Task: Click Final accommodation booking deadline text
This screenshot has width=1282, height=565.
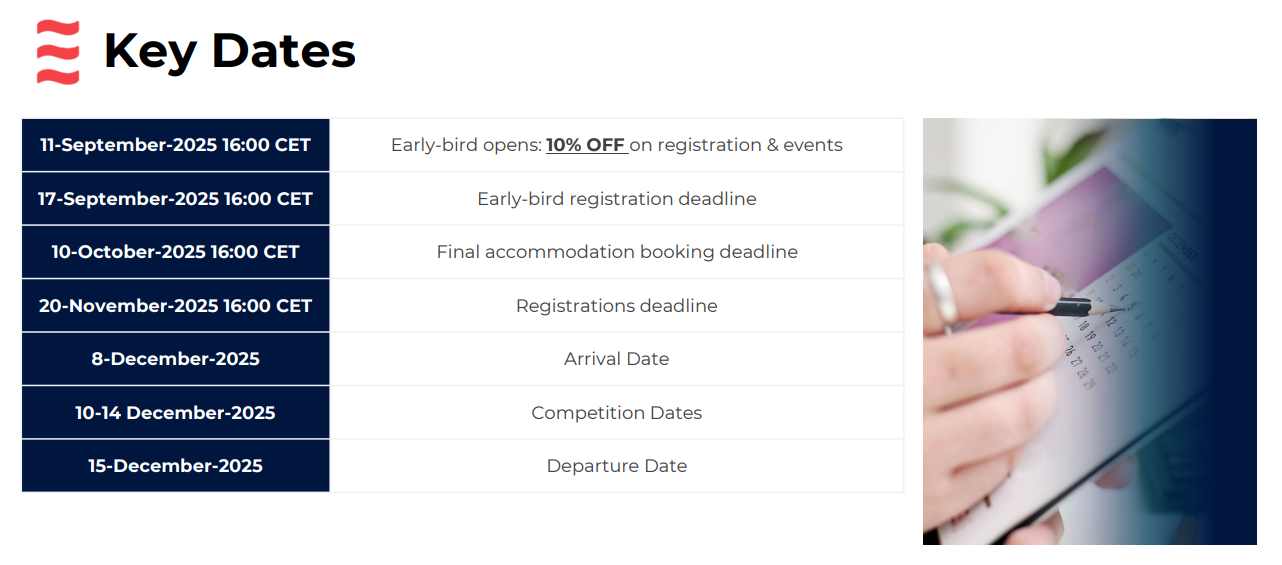Action: coord(617,252)
